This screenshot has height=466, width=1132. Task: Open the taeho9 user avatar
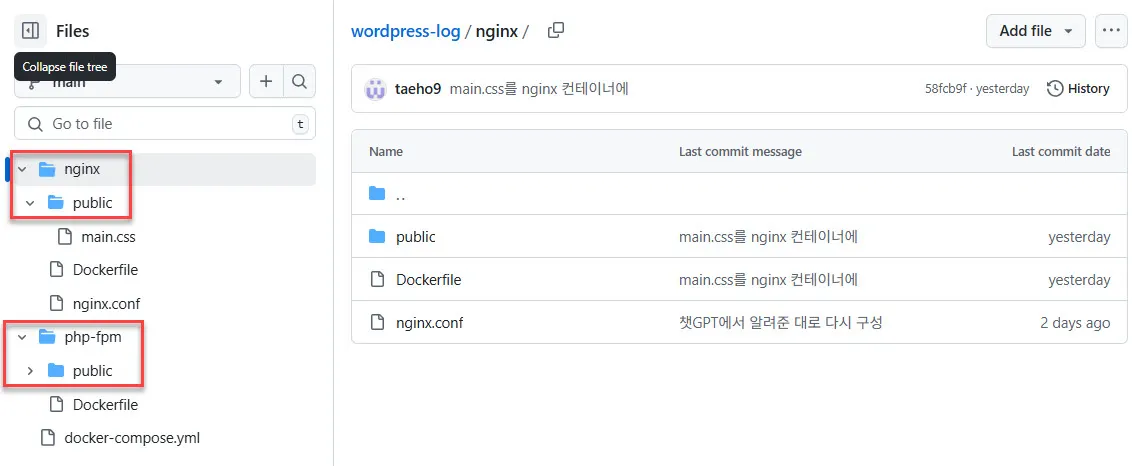(x=375, y=89)
